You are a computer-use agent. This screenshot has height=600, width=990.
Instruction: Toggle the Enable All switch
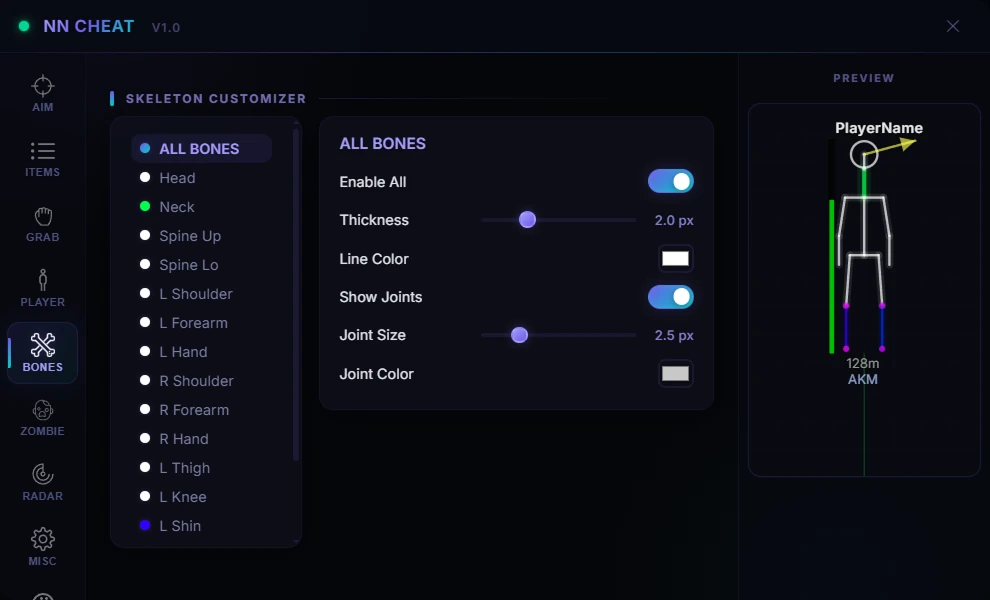click(671, 182)
